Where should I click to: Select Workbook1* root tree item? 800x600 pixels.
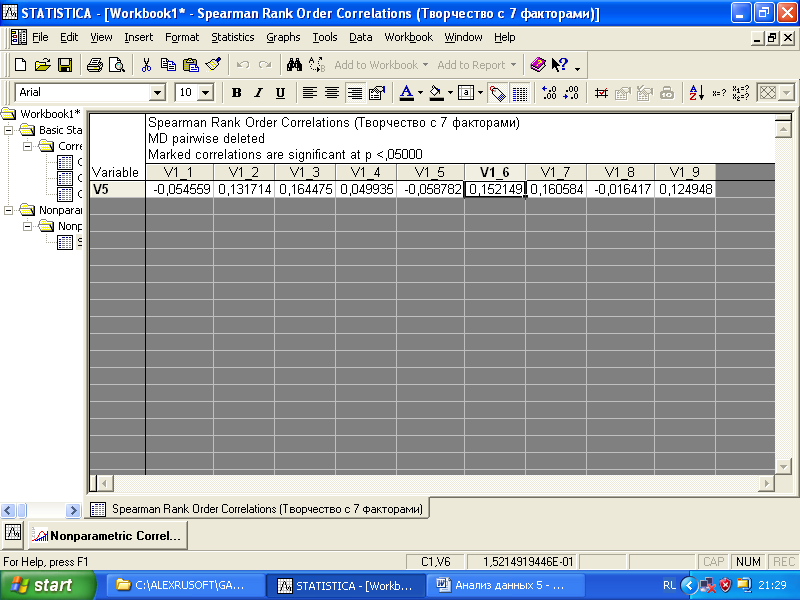point(50,114)
